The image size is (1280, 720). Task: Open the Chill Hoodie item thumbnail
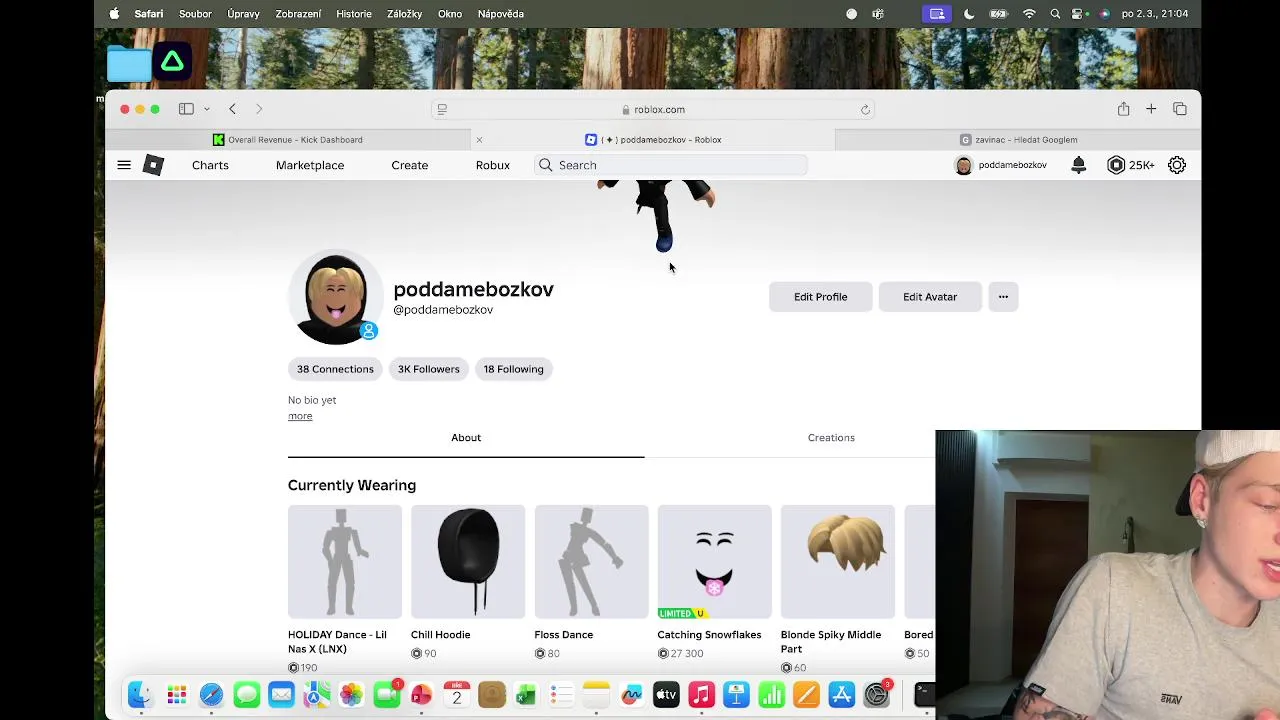(x=468, y=562)
